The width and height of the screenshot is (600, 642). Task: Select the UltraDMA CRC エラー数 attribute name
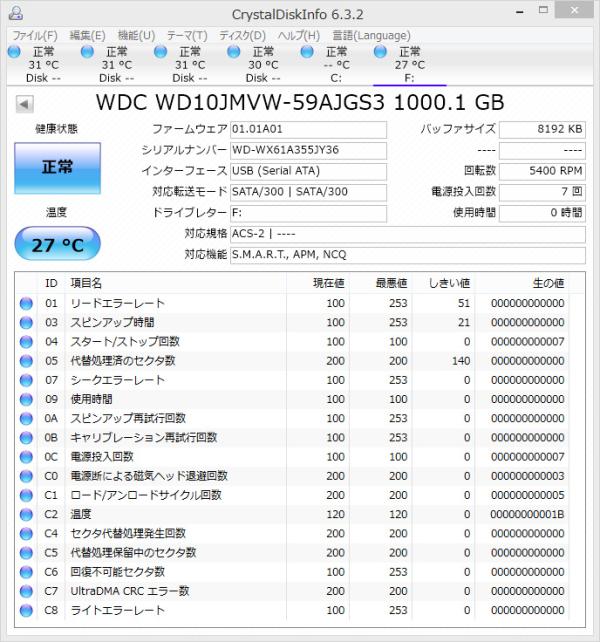pyautogui.click(x=130, y=591)
